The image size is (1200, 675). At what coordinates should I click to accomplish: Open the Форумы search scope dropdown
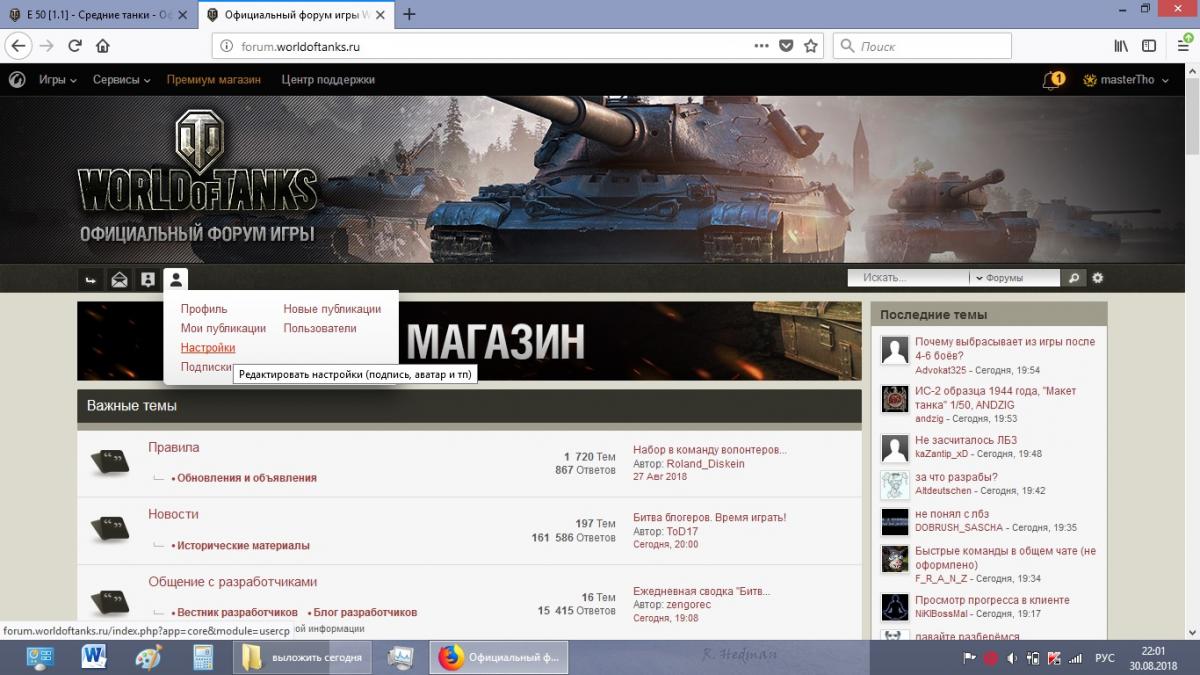(x=1015, y=278)
